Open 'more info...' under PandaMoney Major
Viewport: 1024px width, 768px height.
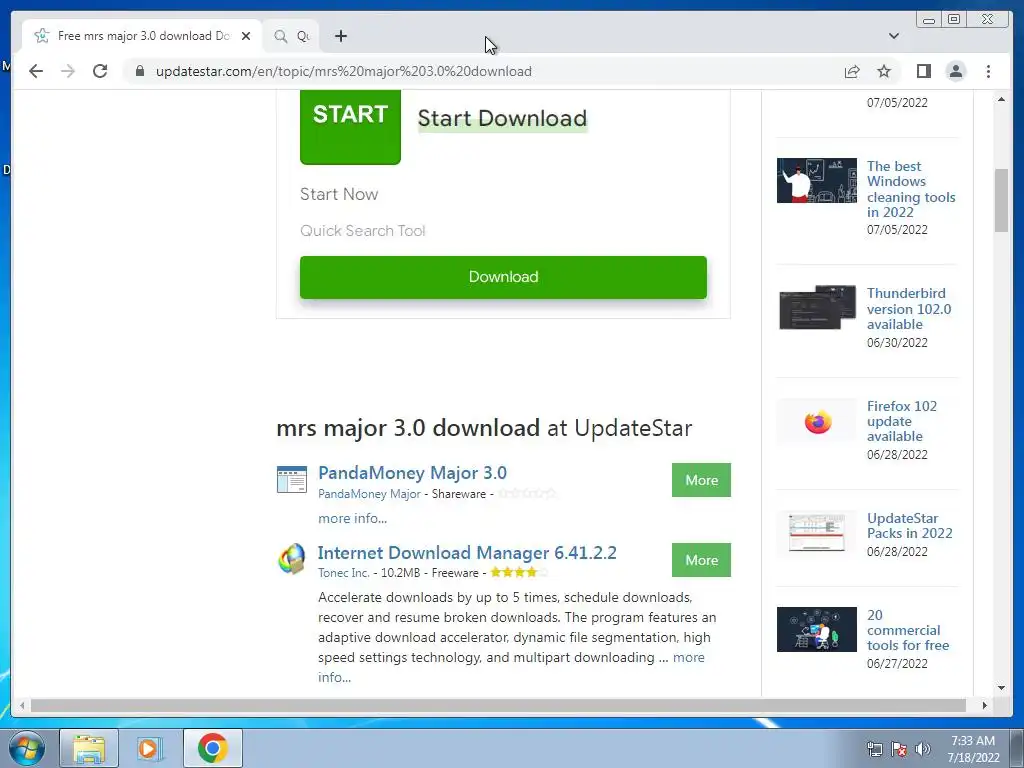(x=352, y=519)
